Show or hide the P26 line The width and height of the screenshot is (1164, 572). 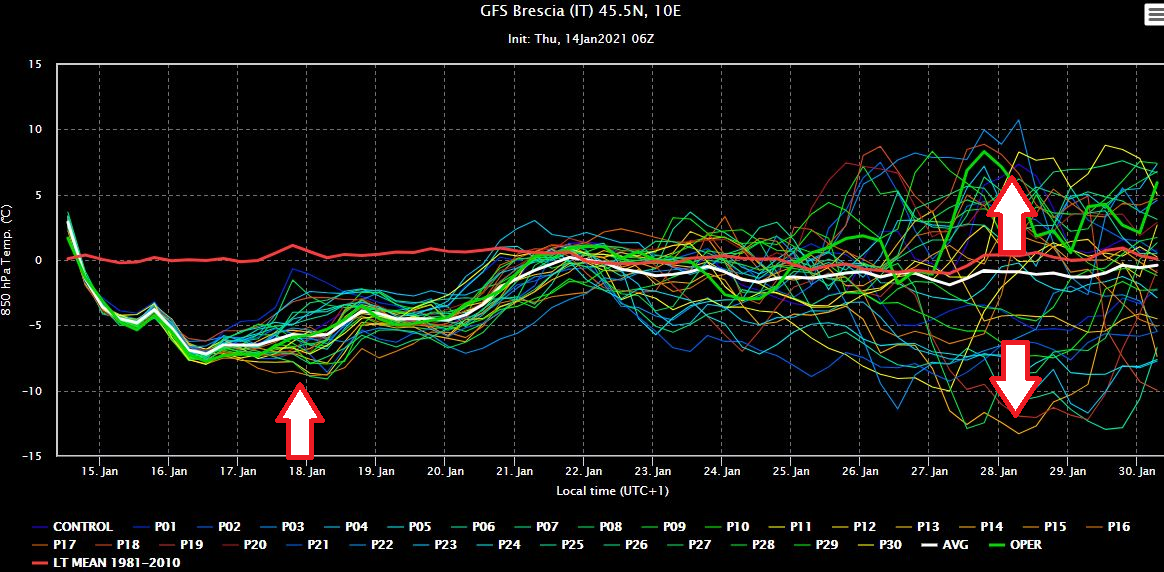[x=625, y=545]
